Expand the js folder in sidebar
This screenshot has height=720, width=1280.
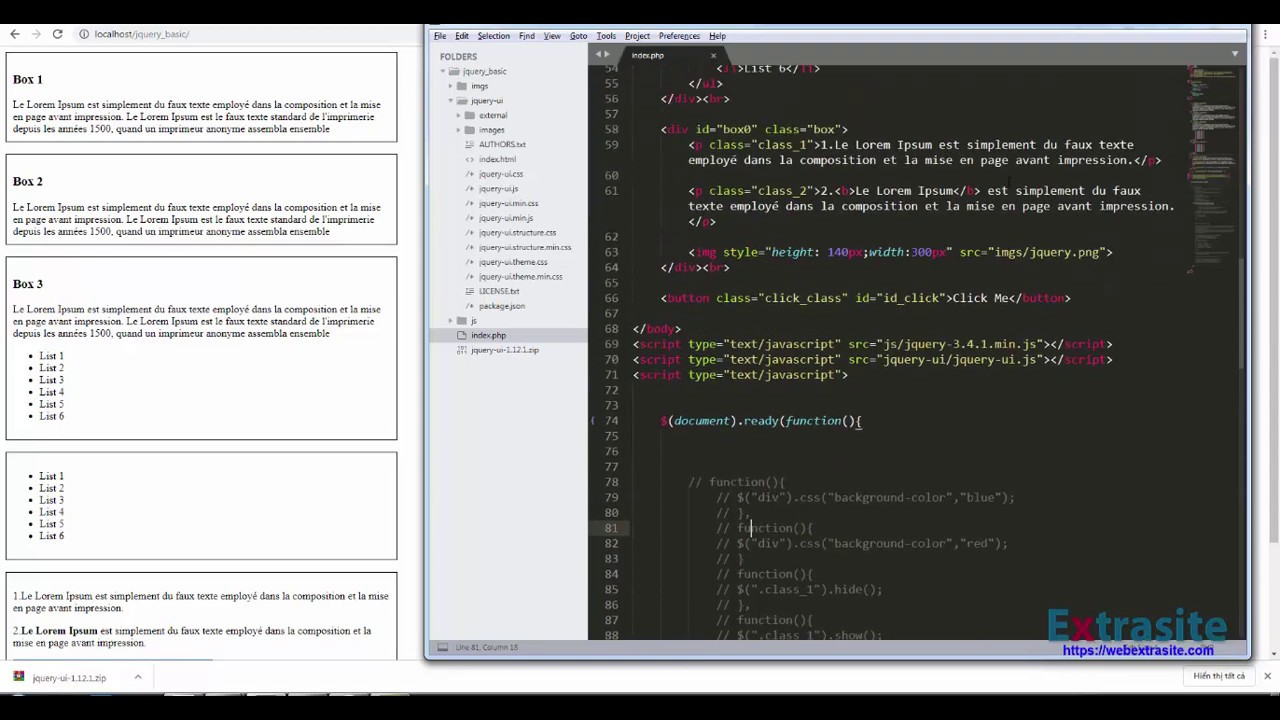pyautogui.click(x=451, y=321)
